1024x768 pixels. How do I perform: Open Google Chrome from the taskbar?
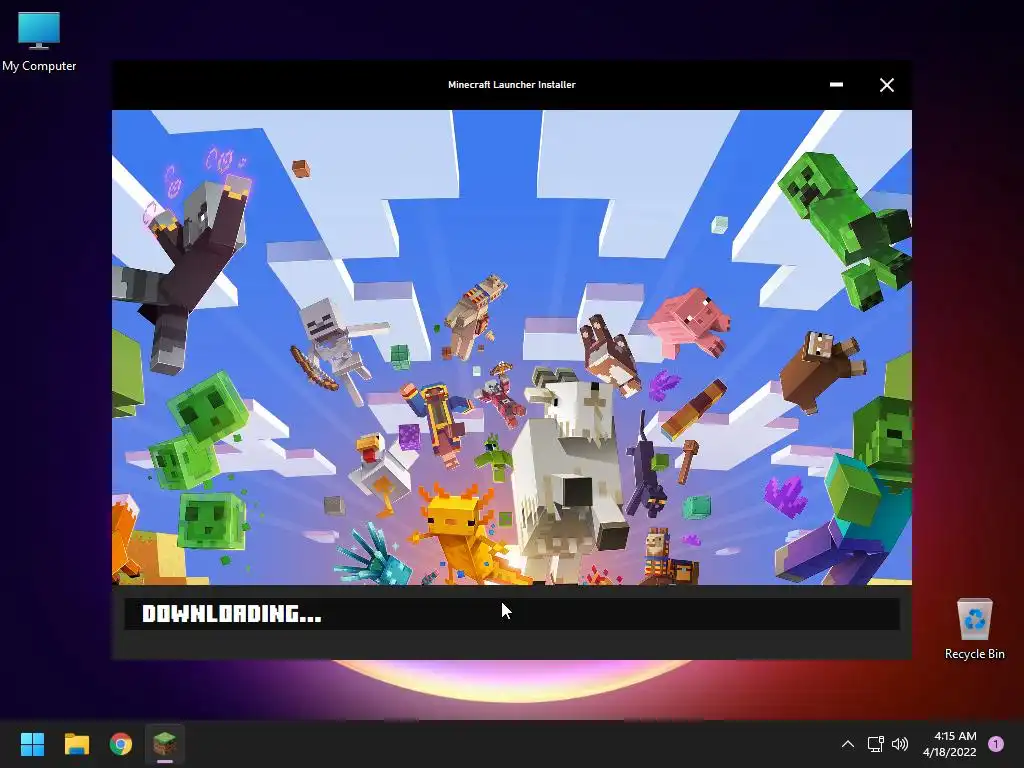121,744
